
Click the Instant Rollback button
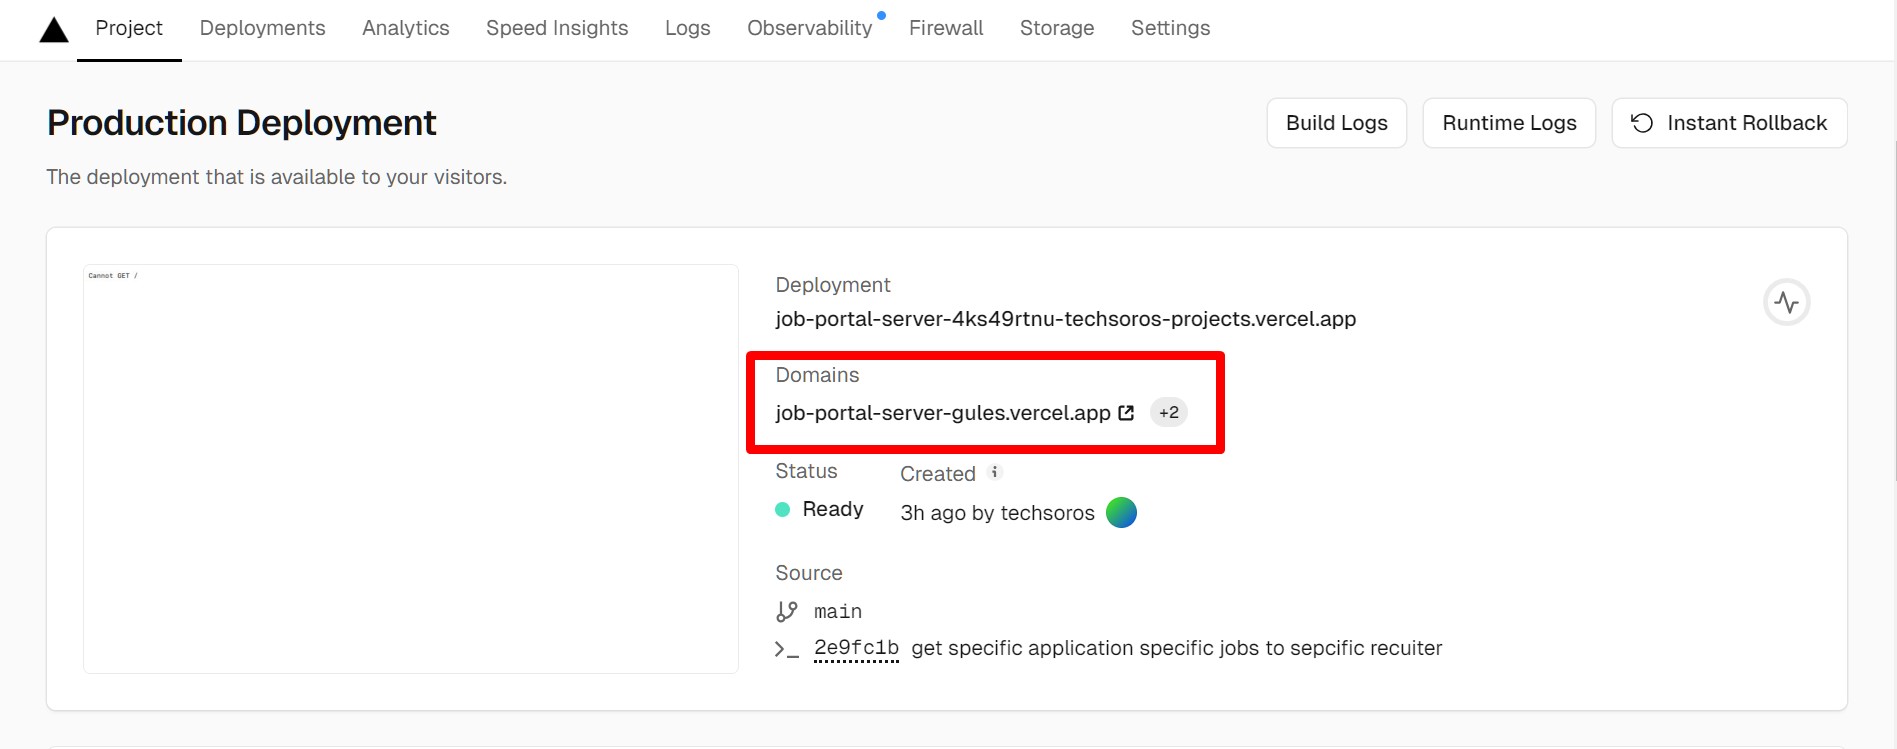(1728, 123)
